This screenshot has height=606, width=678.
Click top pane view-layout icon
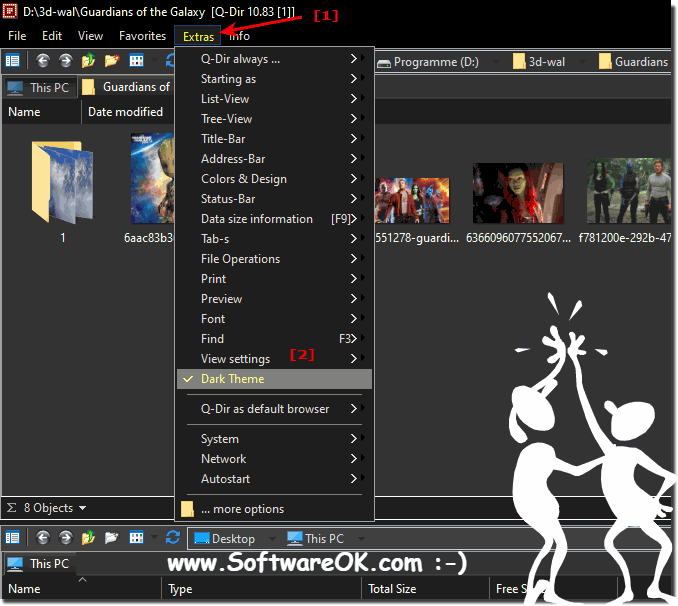click(13, 61)
